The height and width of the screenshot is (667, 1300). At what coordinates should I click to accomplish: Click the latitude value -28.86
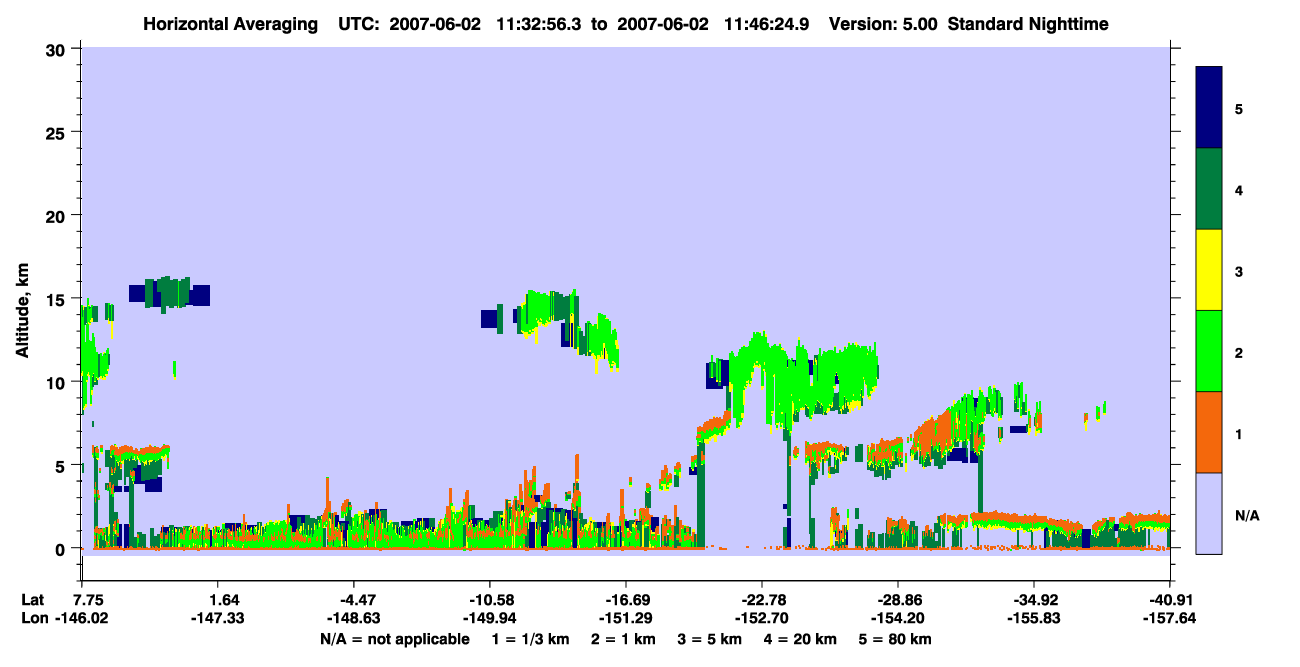(x=898, y=600)
